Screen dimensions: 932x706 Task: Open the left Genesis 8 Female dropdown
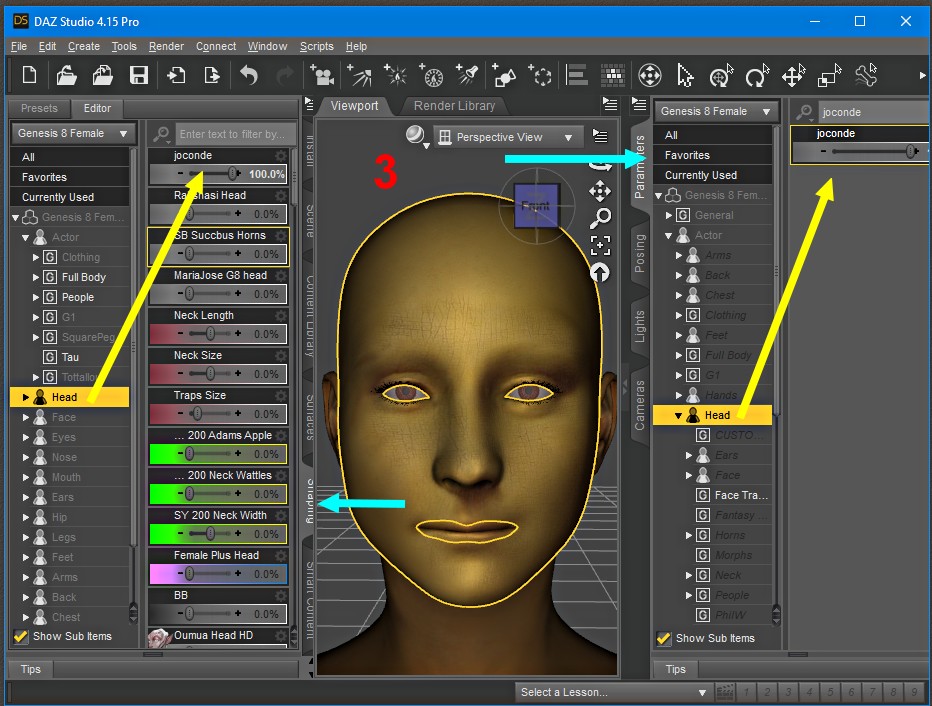(73, 134)
